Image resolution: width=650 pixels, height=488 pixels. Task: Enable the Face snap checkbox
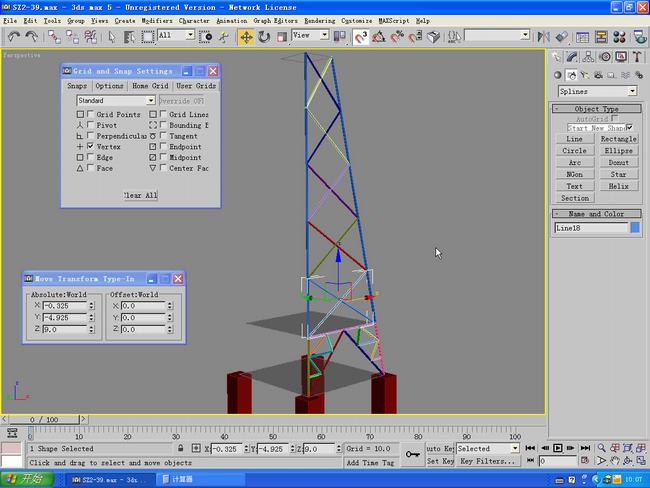[x=90, y=168]
